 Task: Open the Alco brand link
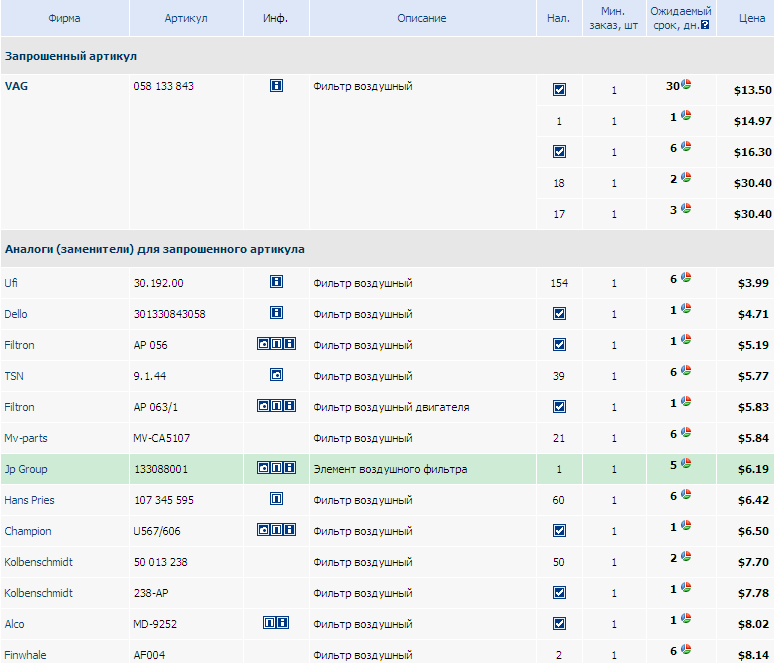point(14,624)
